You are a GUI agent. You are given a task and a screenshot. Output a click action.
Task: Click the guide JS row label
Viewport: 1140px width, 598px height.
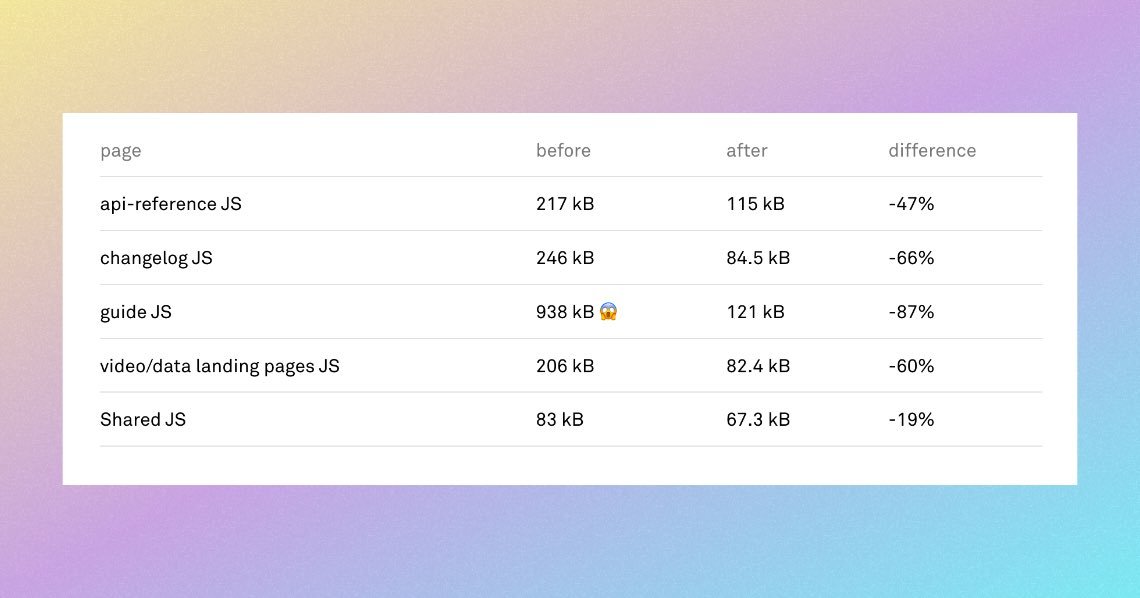136,312
